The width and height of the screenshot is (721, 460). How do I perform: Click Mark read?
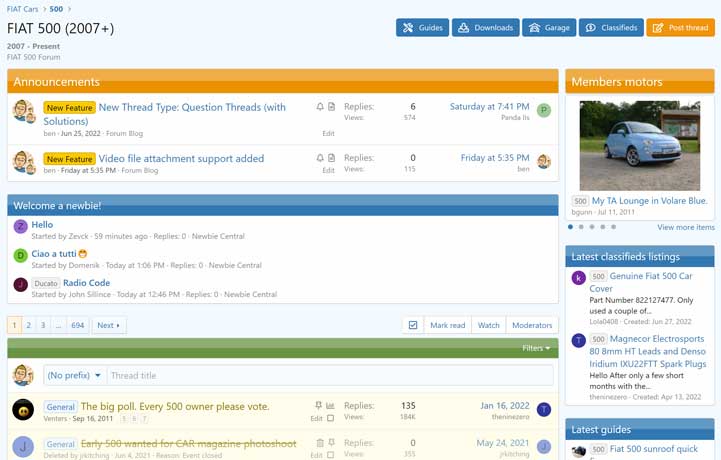(x=447, y=325)
